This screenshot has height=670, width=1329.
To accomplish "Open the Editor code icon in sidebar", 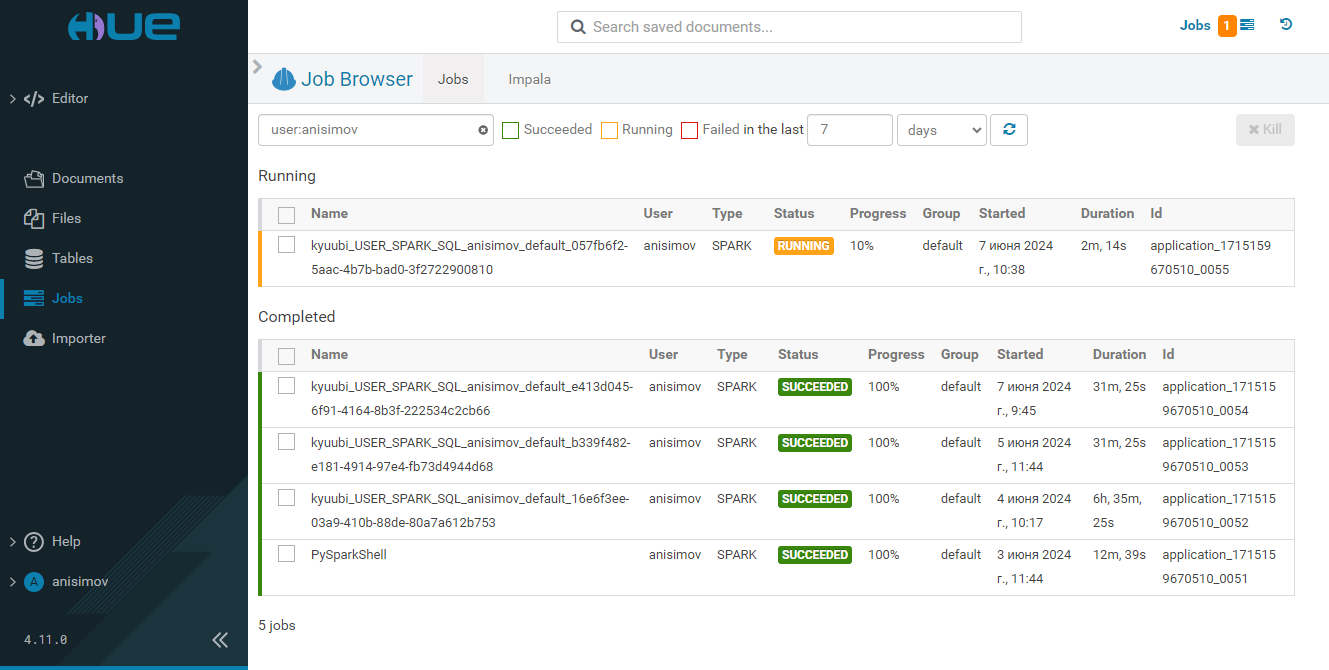I will click(x=34, y=99).
